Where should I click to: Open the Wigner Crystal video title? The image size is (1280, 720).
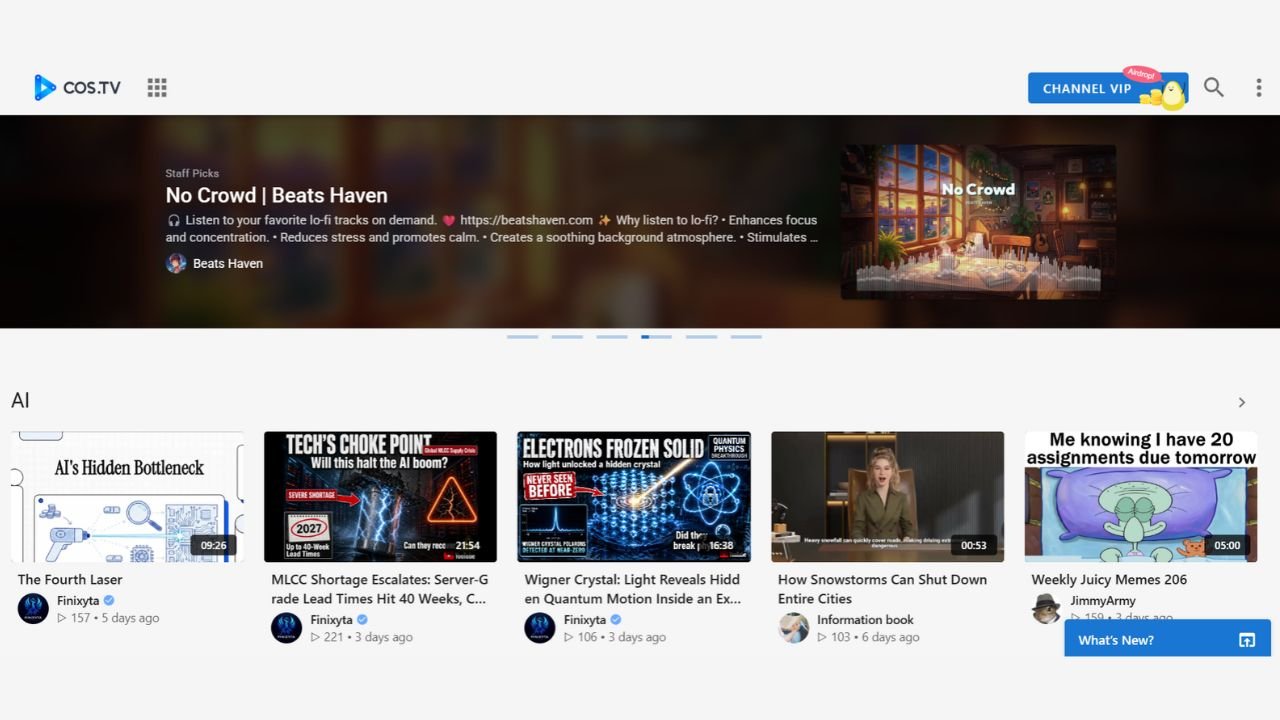(x=633, y=589)
